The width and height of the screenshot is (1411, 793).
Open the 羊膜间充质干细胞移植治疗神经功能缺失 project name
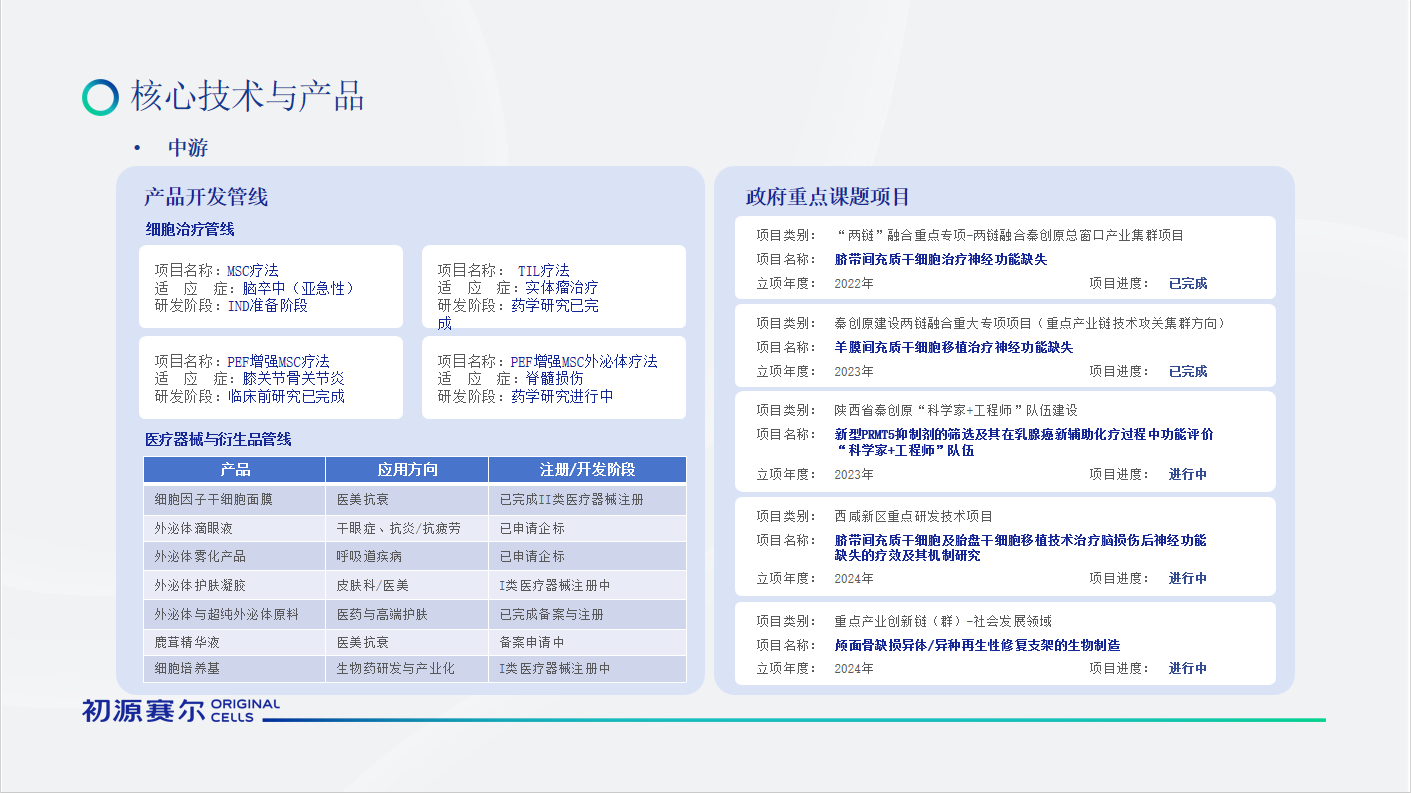[953, 347]
